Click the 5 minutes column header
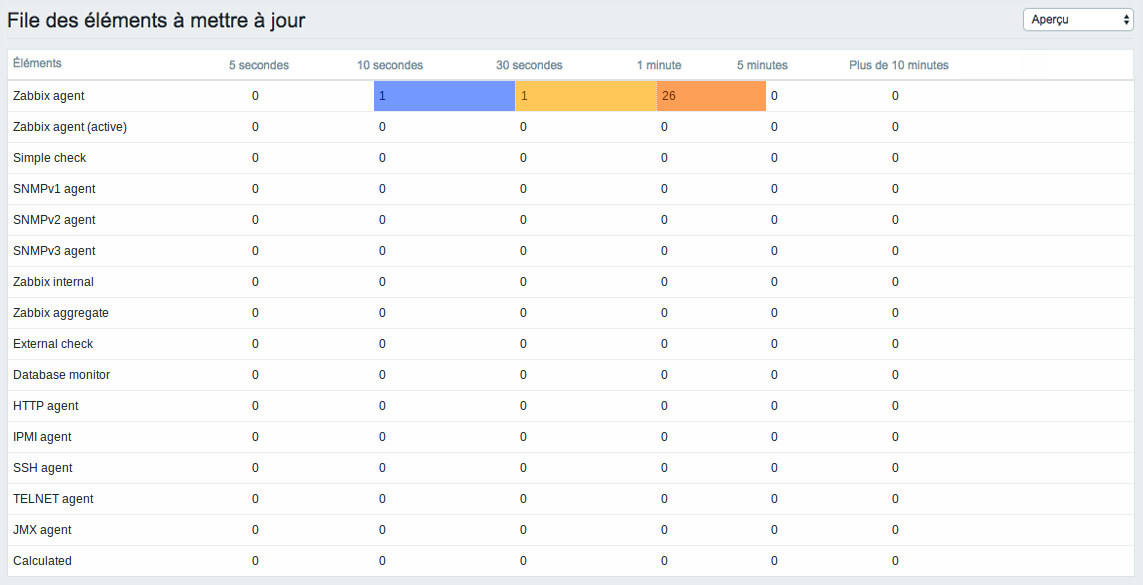Viewport: 1143px width, 585px height. point(762,65)
